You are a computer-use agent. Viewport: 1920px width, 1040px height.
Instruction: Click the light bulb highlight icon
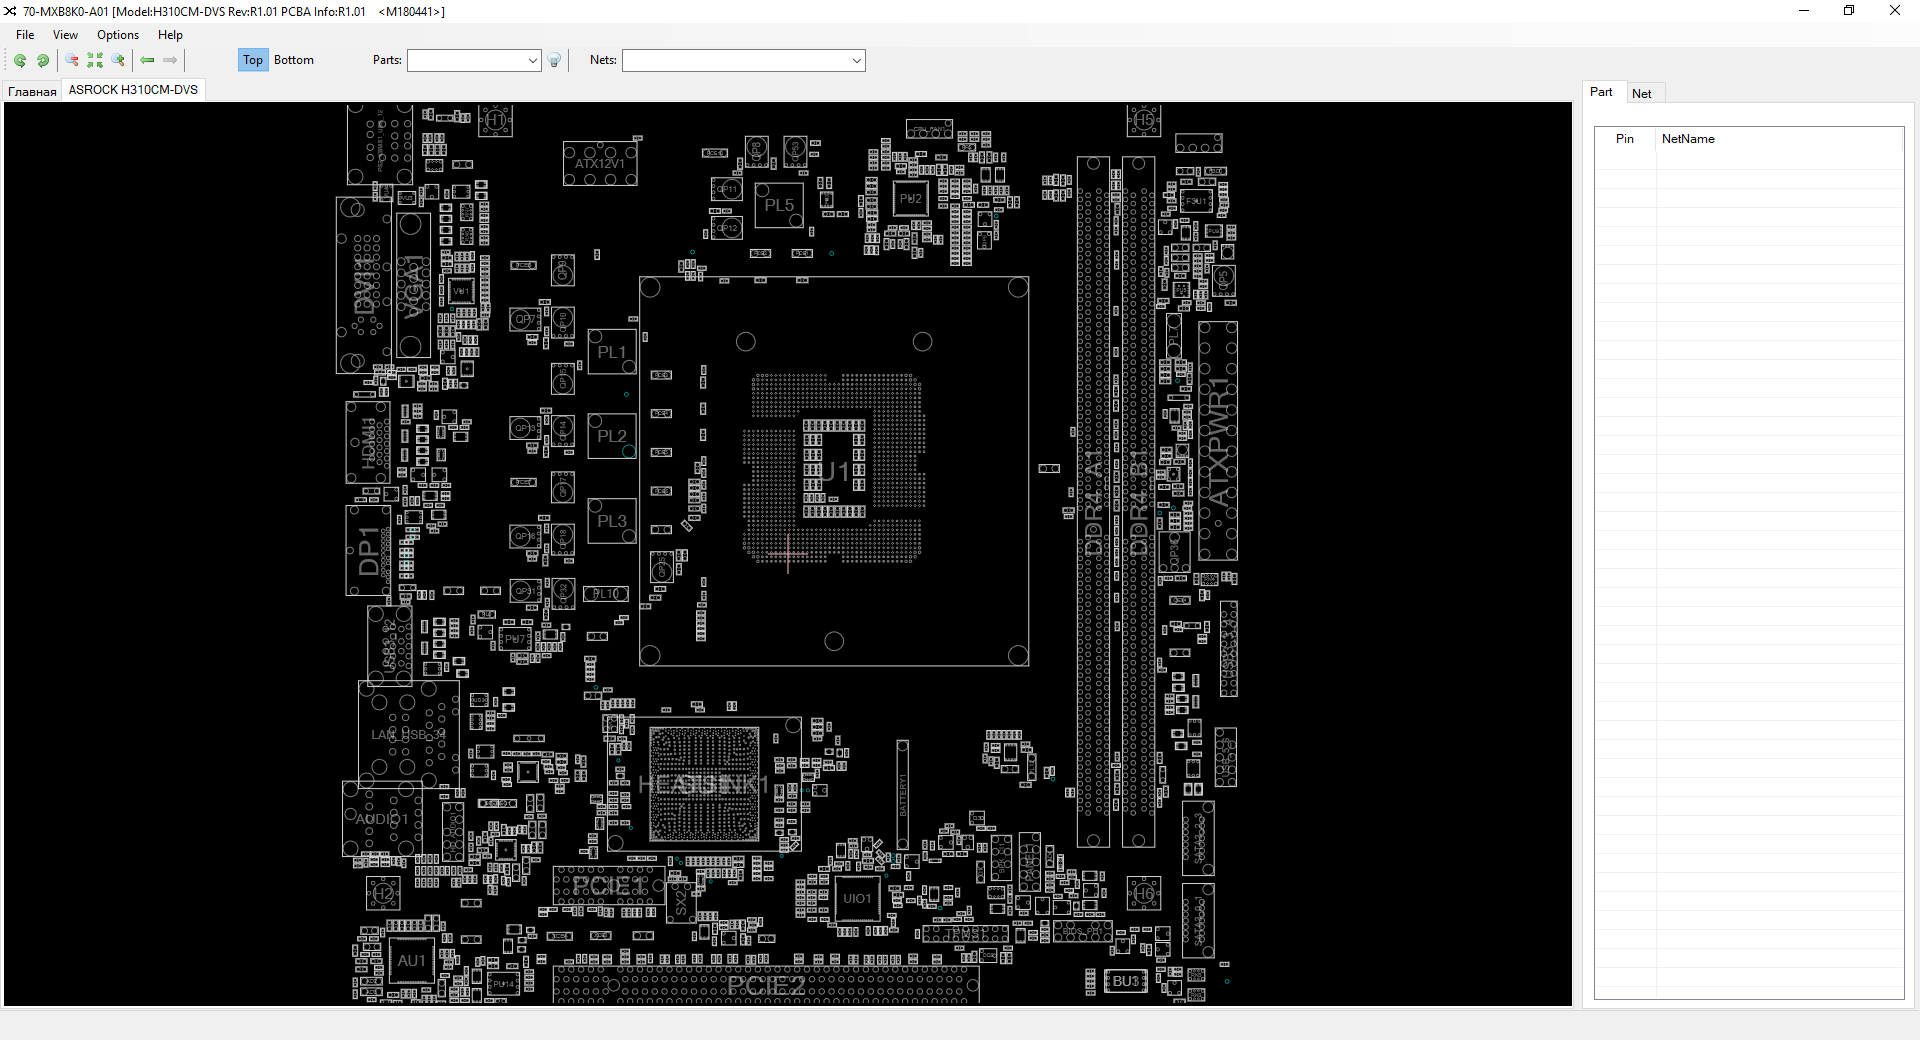[x=555, y=61]
